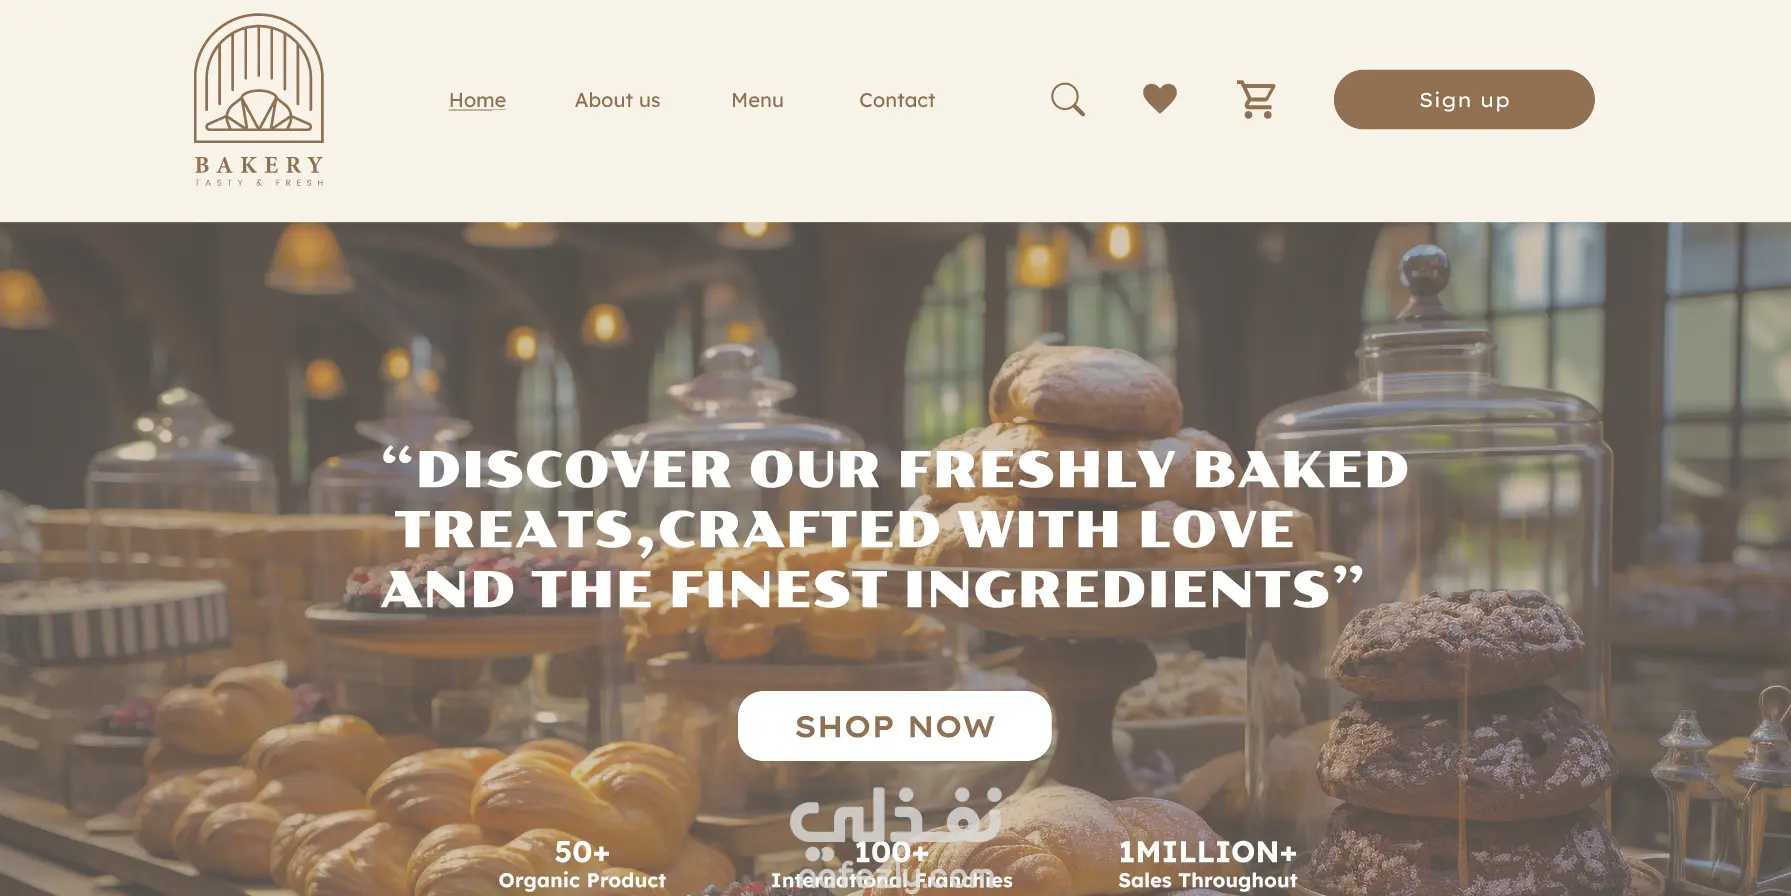Click the 1MILLION+ statistic number
The width and height of the screenshot is (1791, 896).
(x=1207, y=852)
